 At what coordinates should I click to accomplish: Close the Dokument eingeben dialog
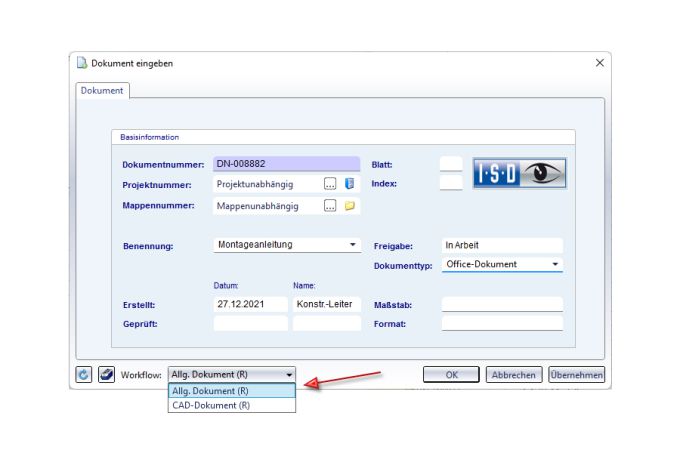pos(599,63)
